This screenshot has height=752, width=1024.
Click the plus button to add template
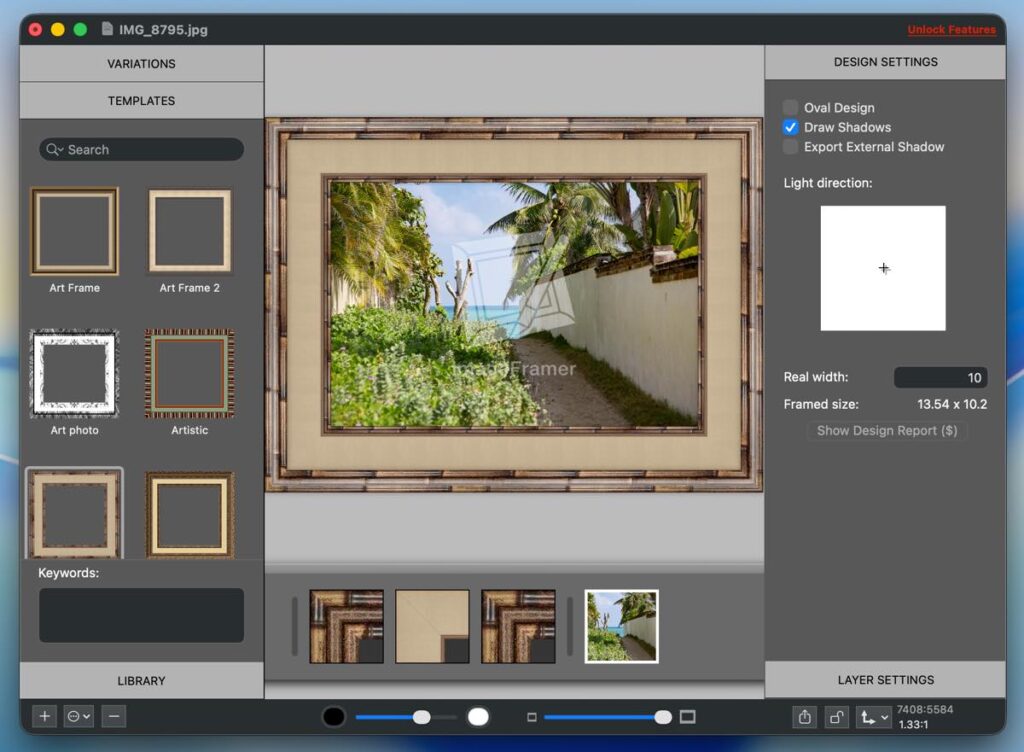pos(44,716)
